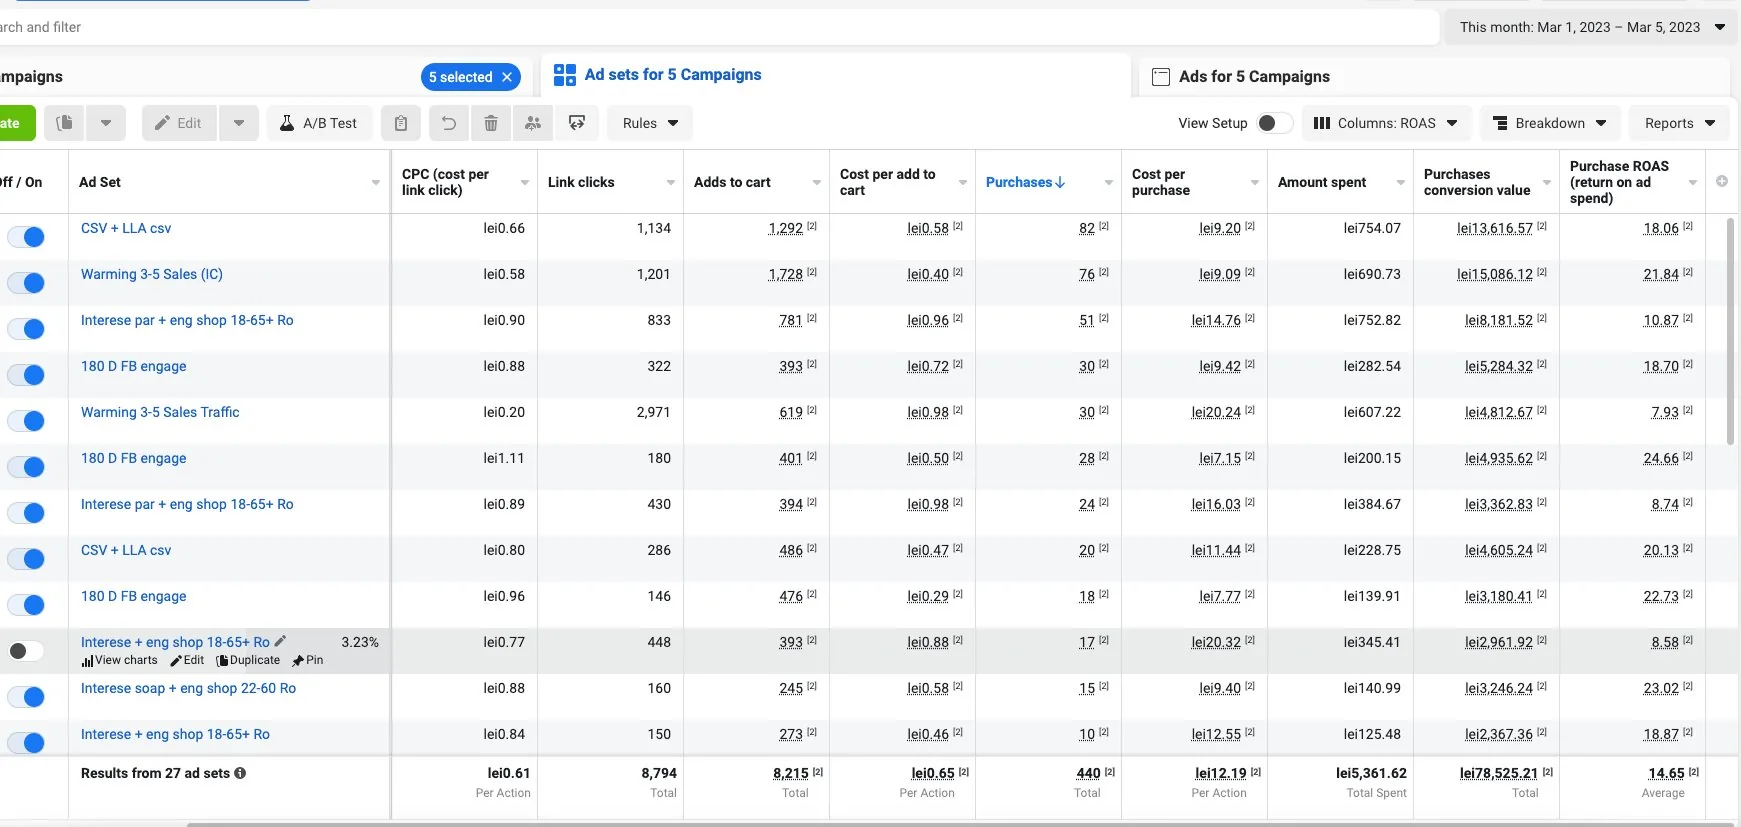Image resolution: width=1741 pixels, height=827 pixels.
Task: Click the info icon beside Results from 27 ad sets
Action: [x=240, y=773]
